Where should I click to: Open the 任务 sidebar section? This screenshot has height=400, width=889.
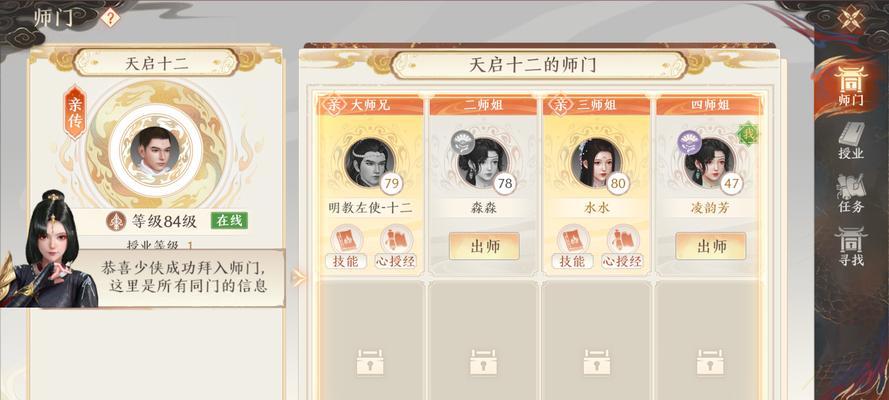point(850,194)
